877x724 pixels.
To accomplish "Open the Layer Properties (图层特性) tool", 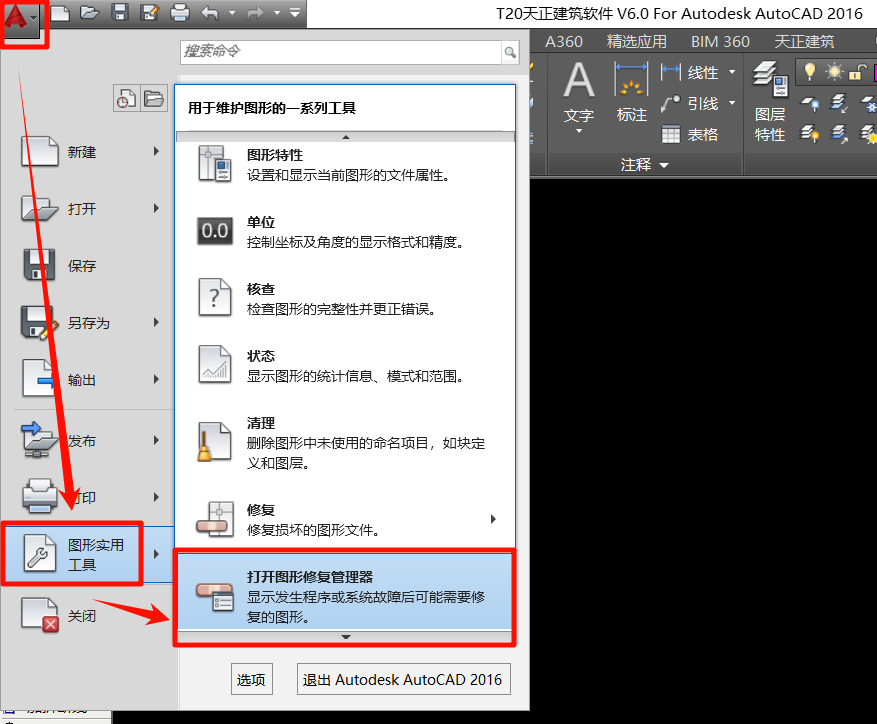I will click(x=769, y=100).
